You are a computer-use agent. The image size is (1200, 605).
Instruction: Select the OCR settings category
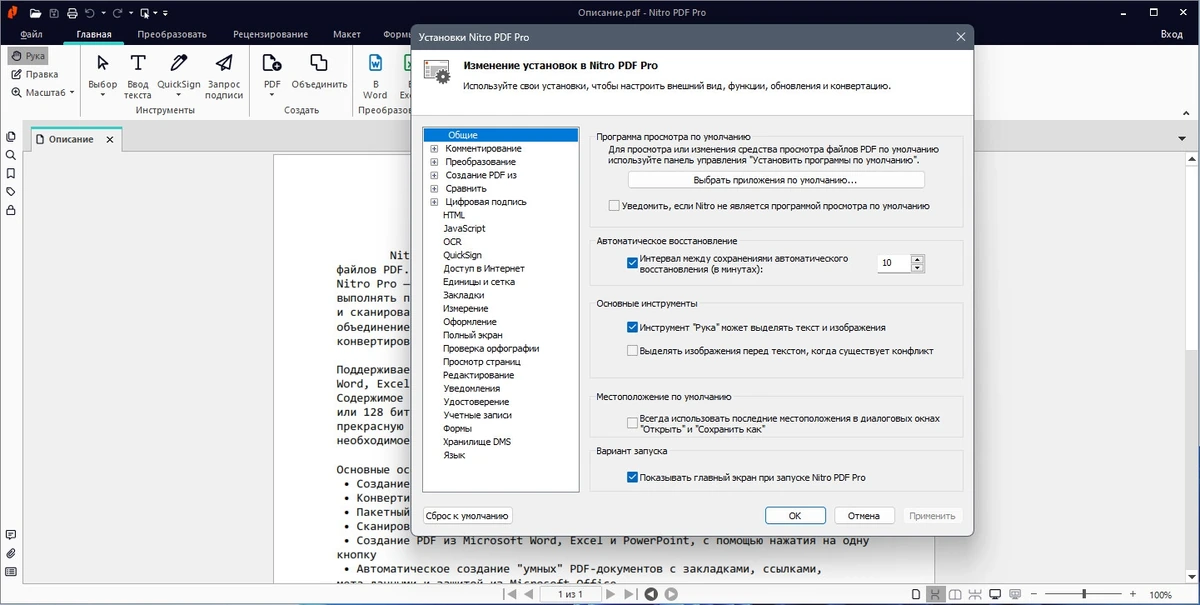coord(452,242)
